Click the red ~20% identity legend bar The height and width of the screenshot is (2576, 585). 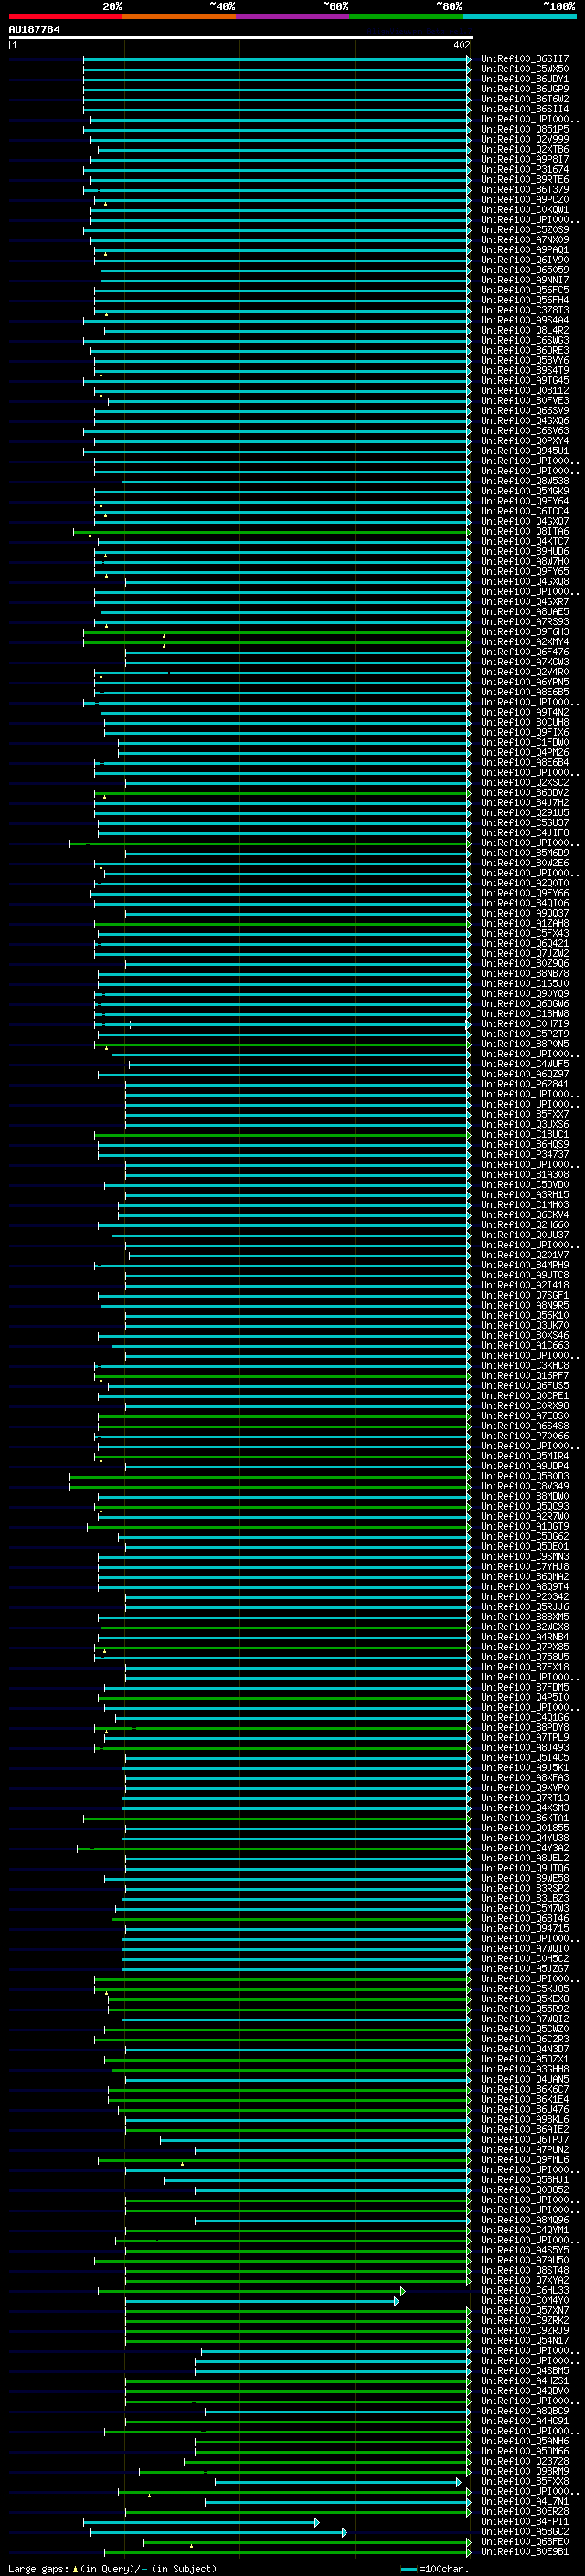(65, 16)
